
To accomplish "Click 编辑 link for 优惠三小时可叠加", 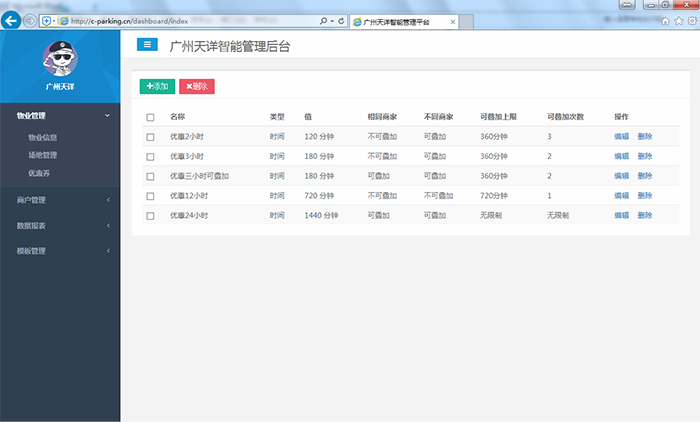I will point(621,176).
